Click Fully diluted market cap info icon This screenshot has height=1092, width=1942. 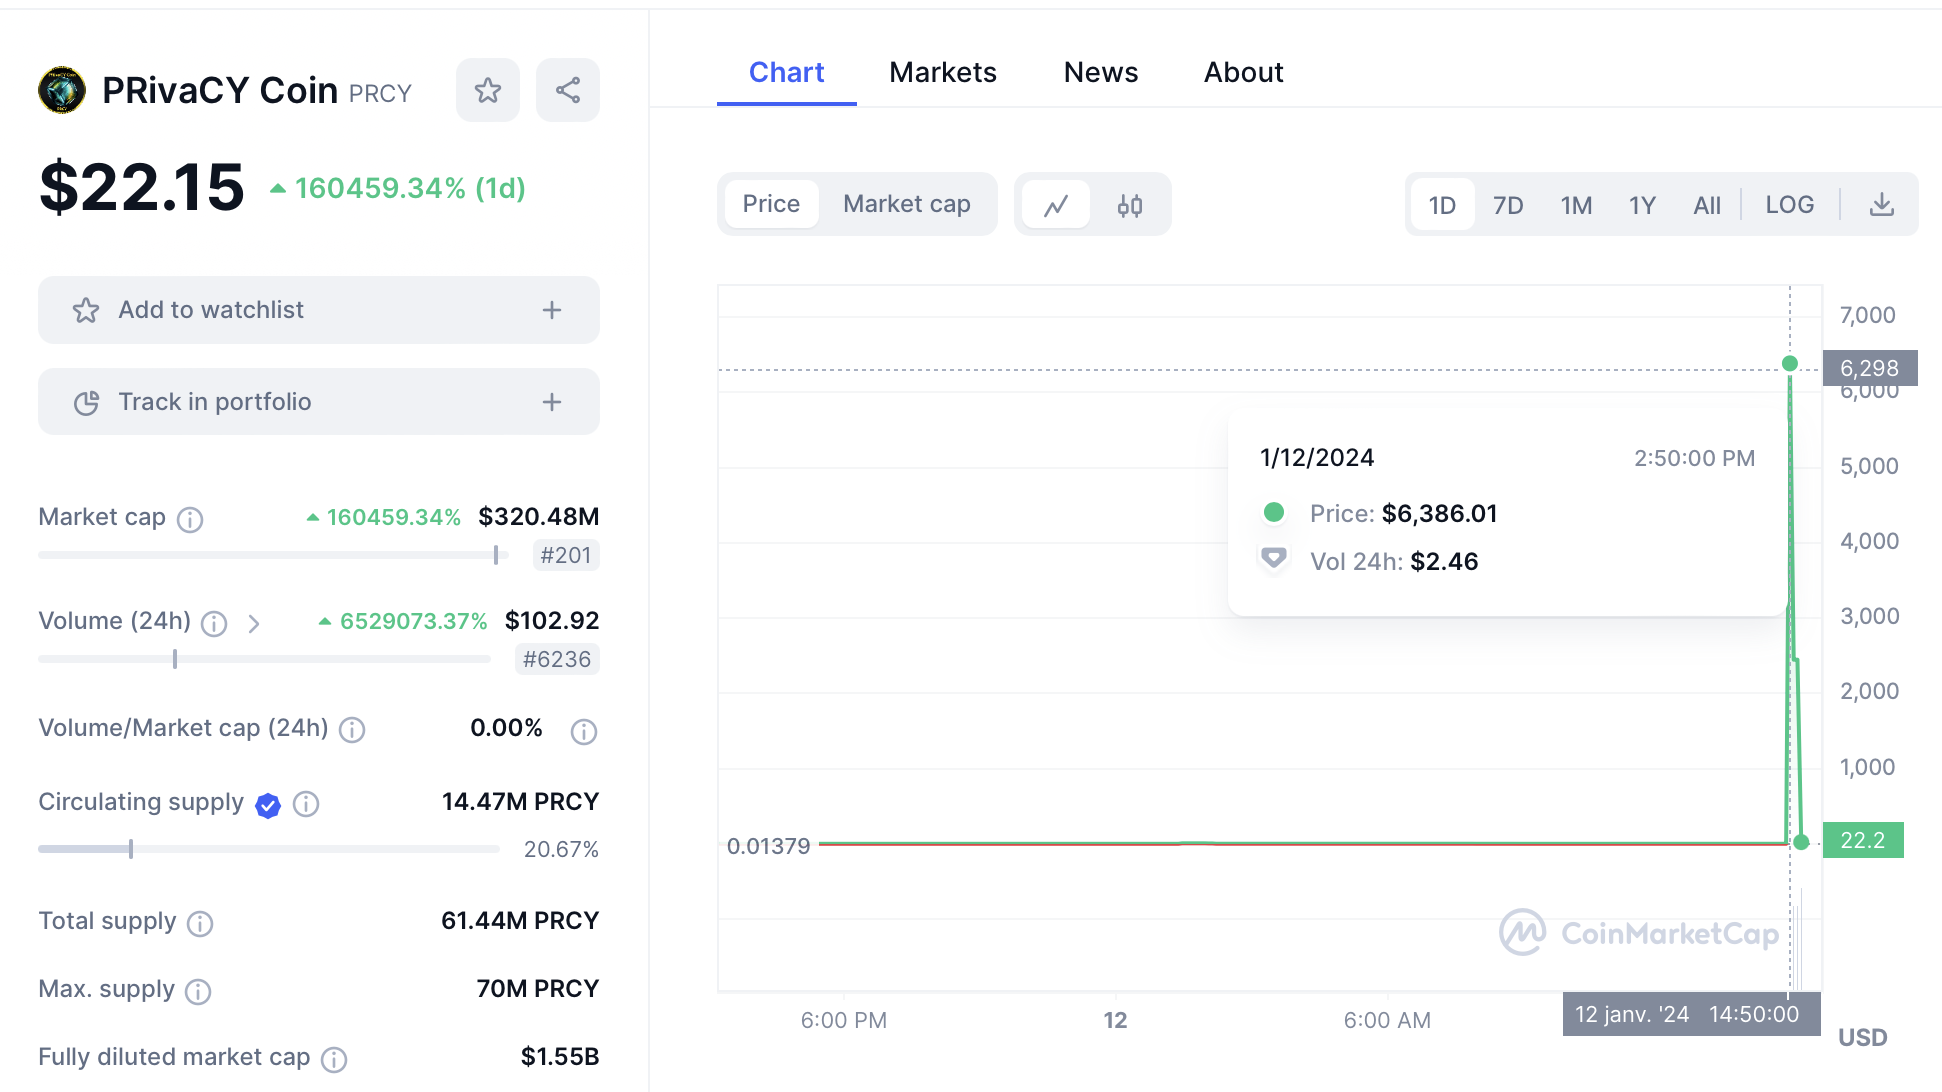tap(334, 1059)
